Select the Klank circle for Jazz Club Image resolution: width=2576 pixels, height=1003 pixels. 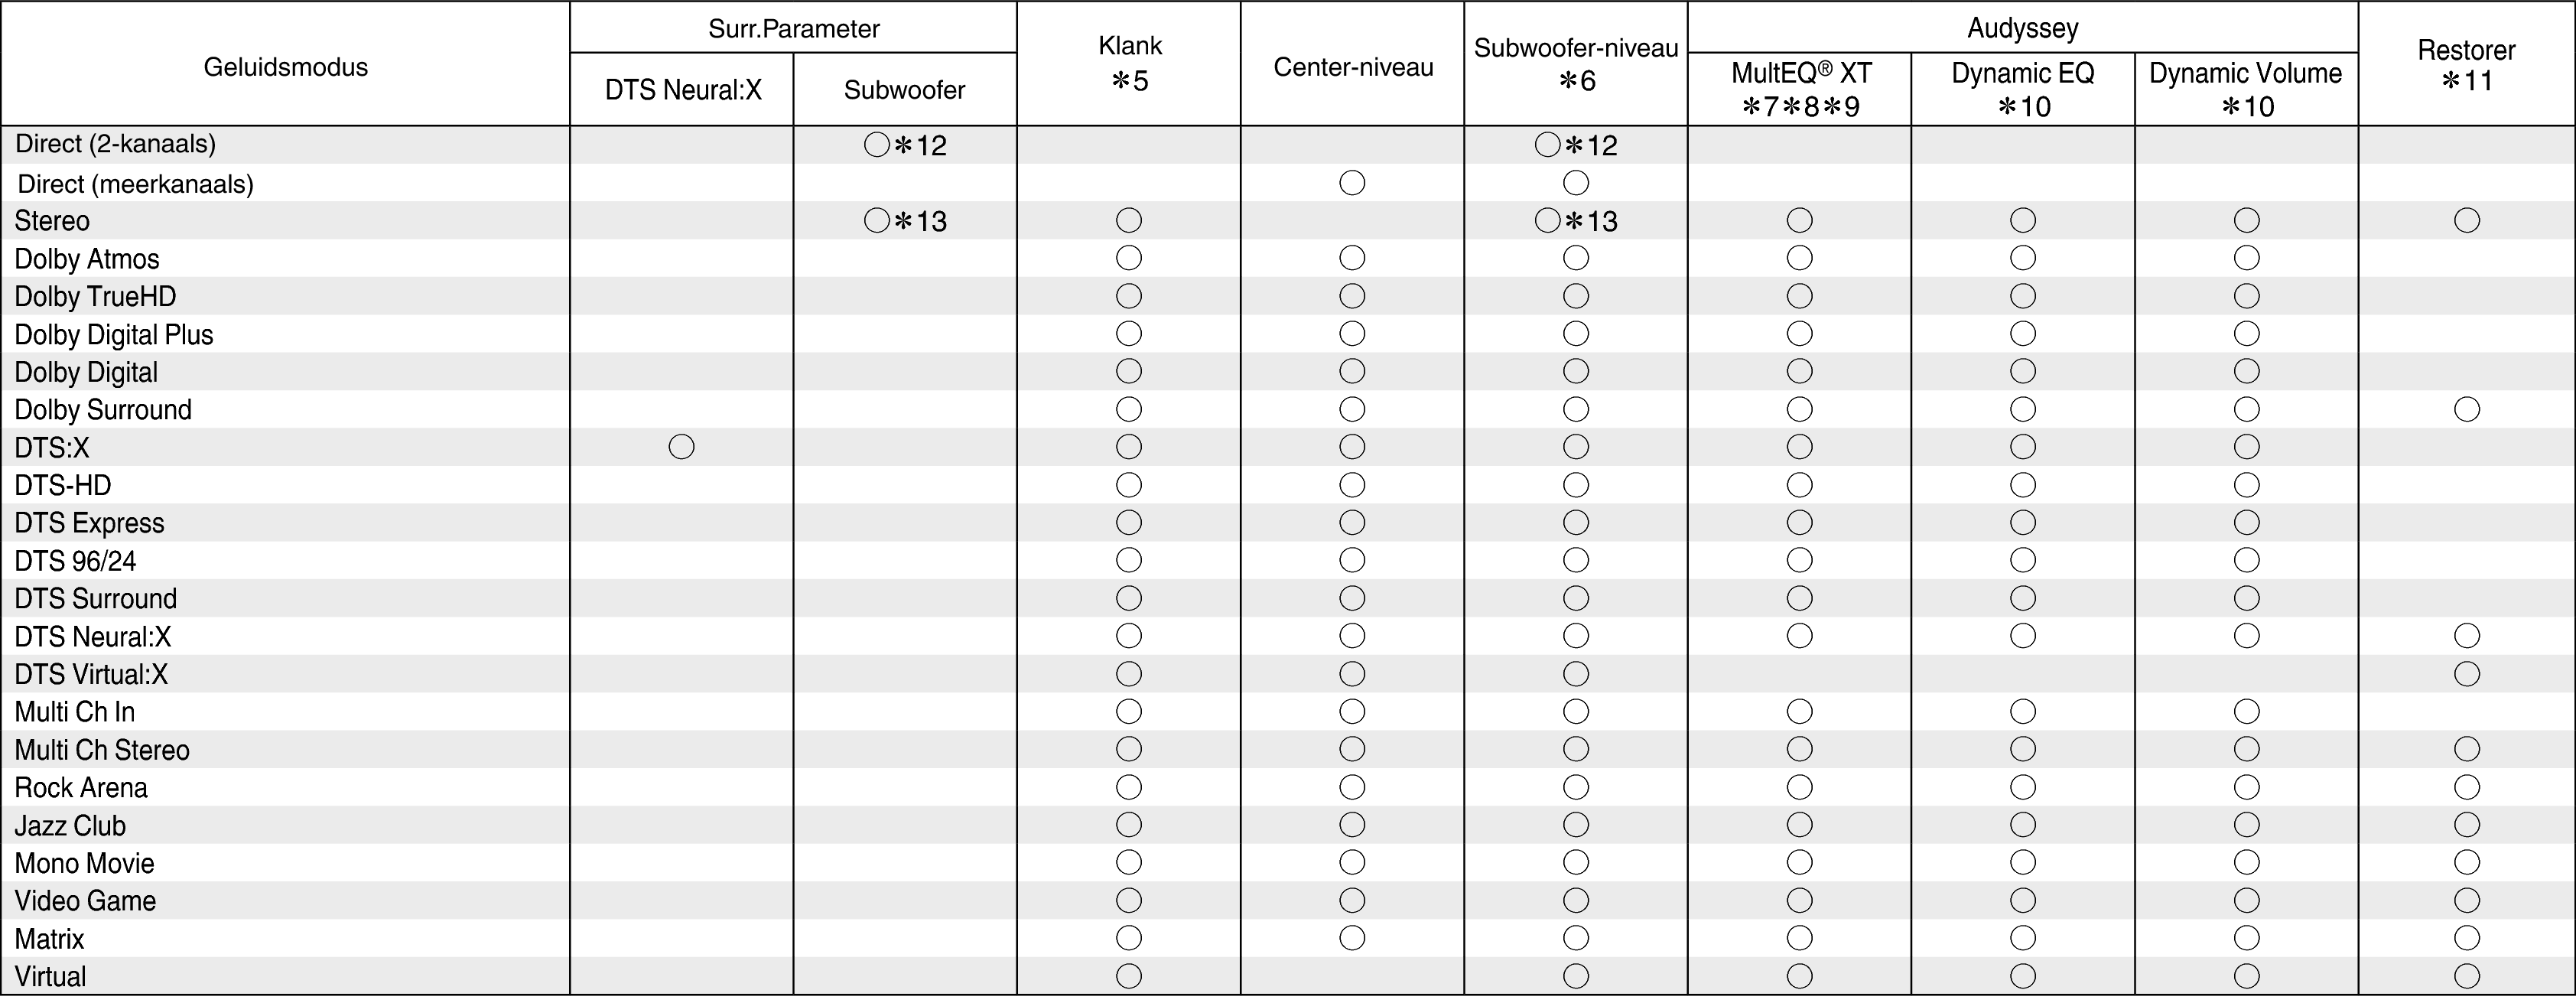1128,825
